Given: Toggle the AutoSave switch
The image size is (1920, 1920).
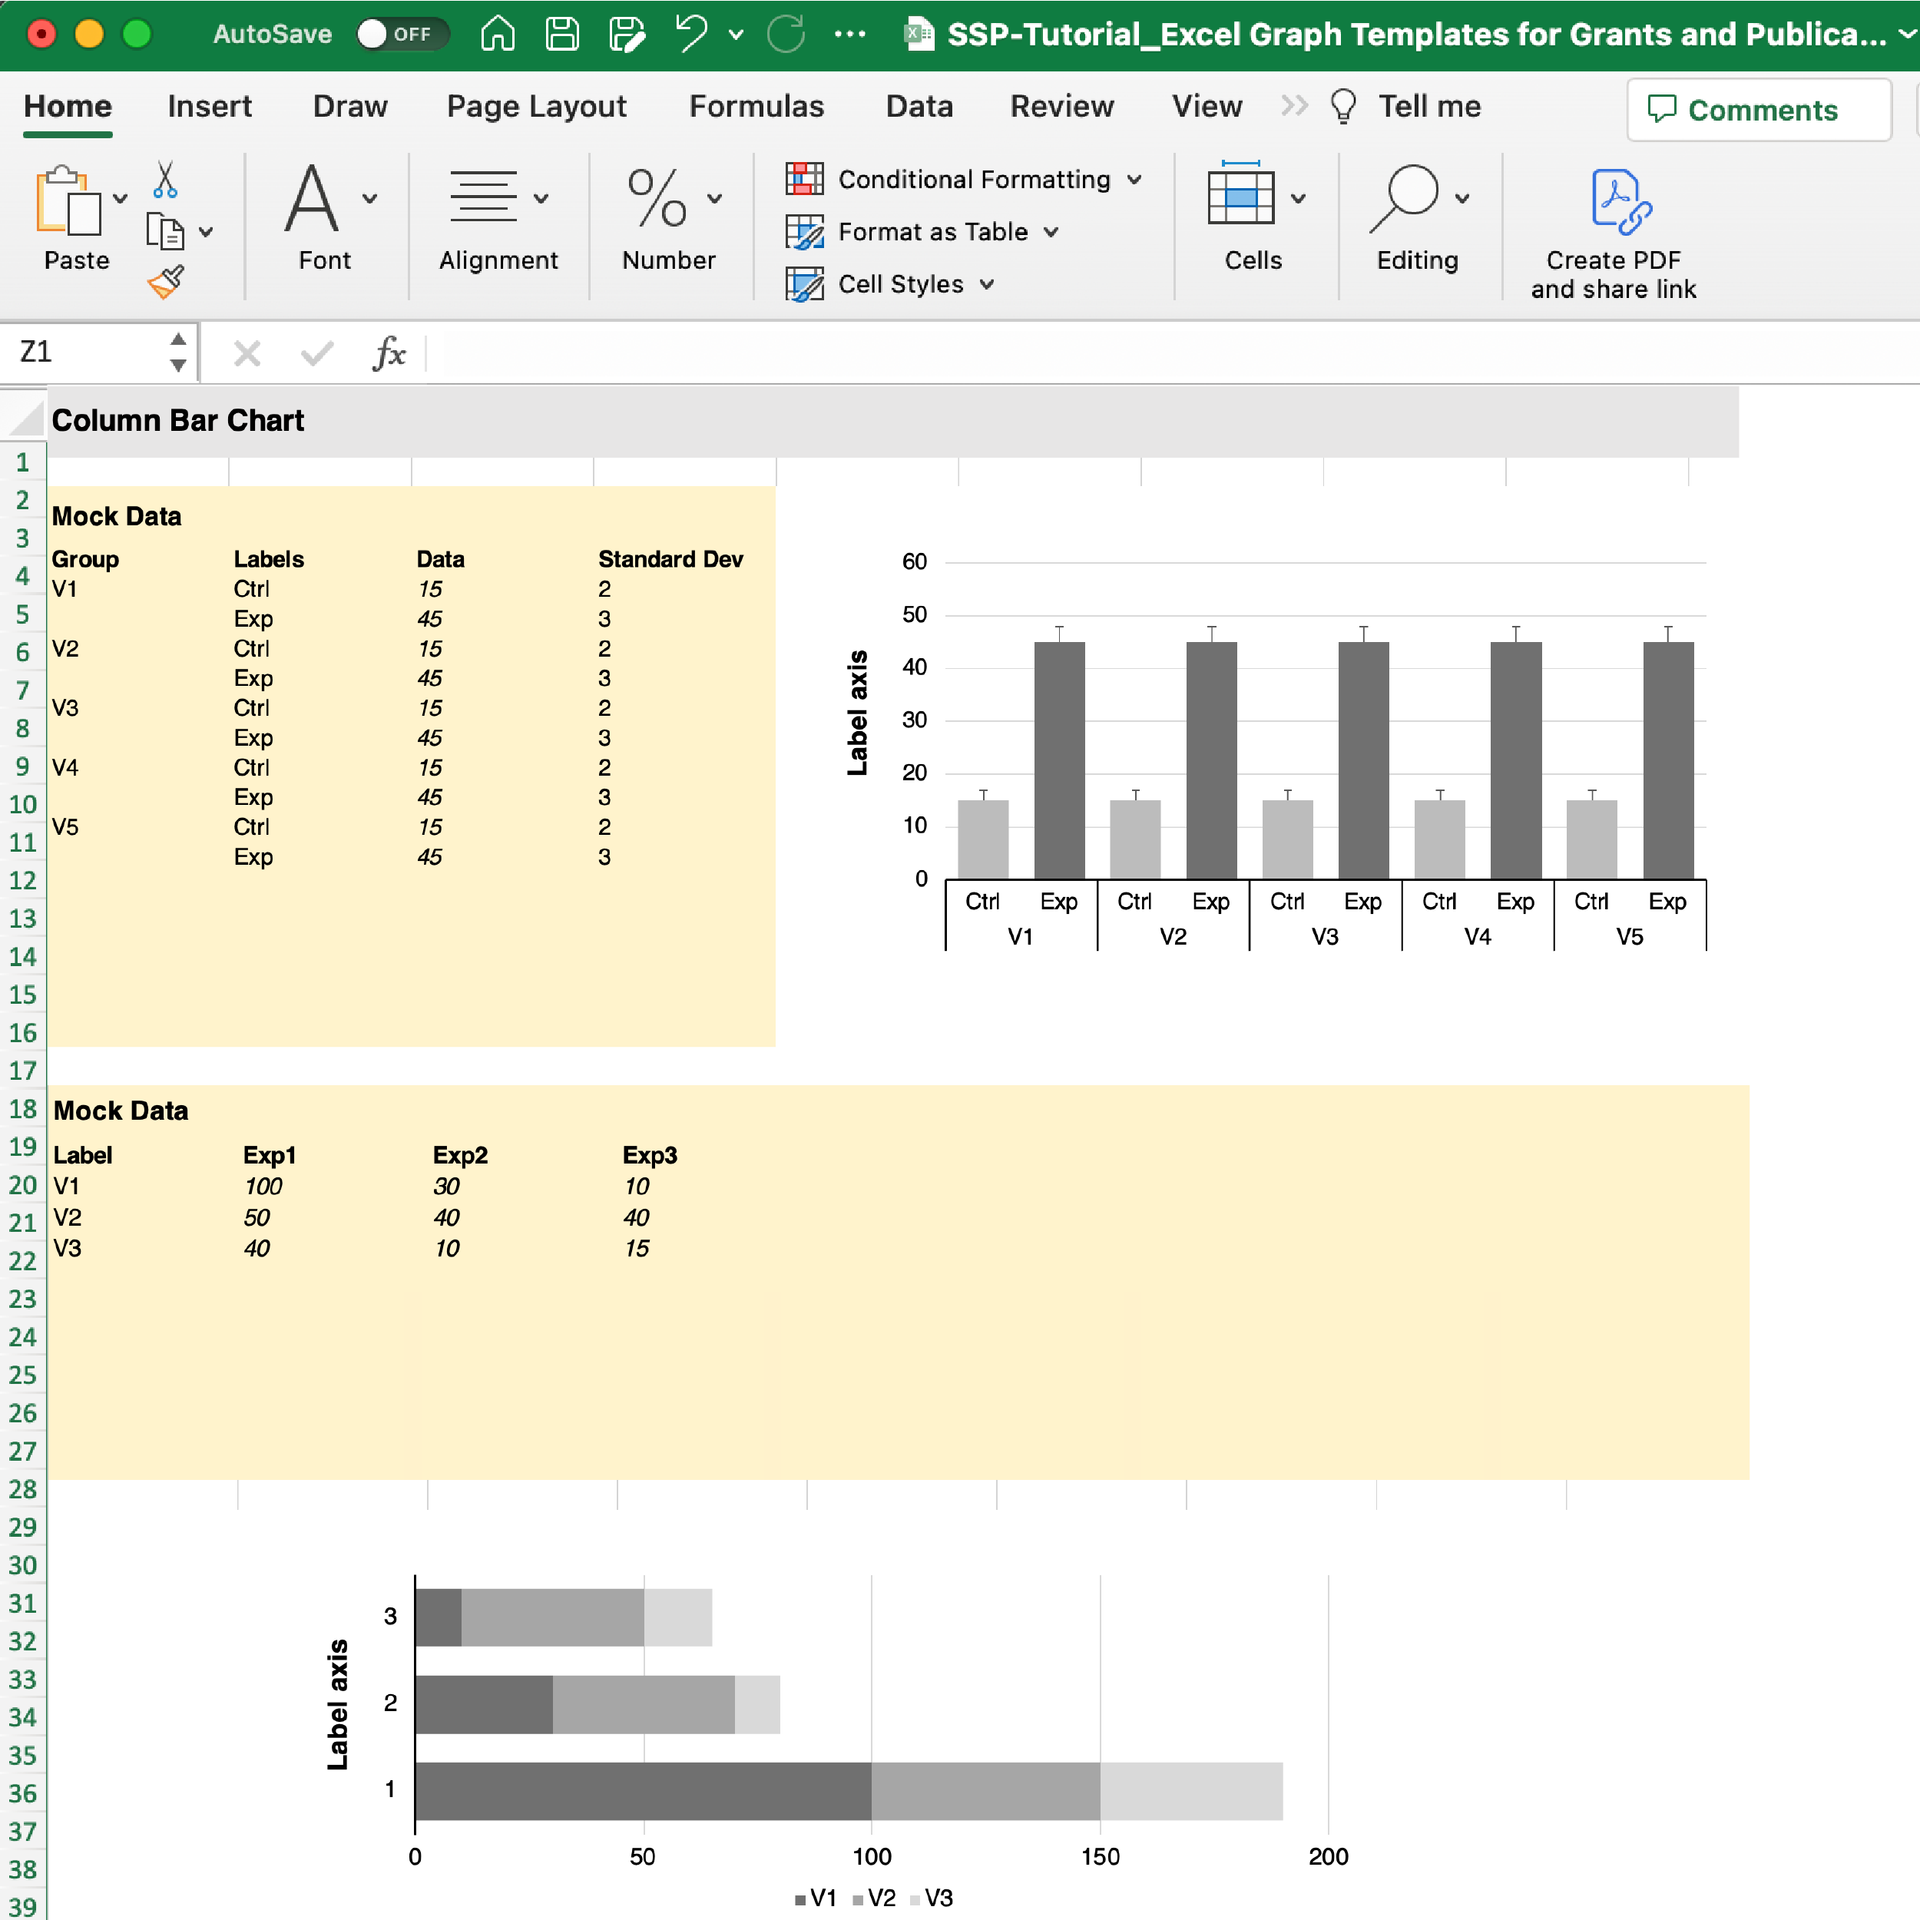Looking at the screenshot, I should (402, 34).
